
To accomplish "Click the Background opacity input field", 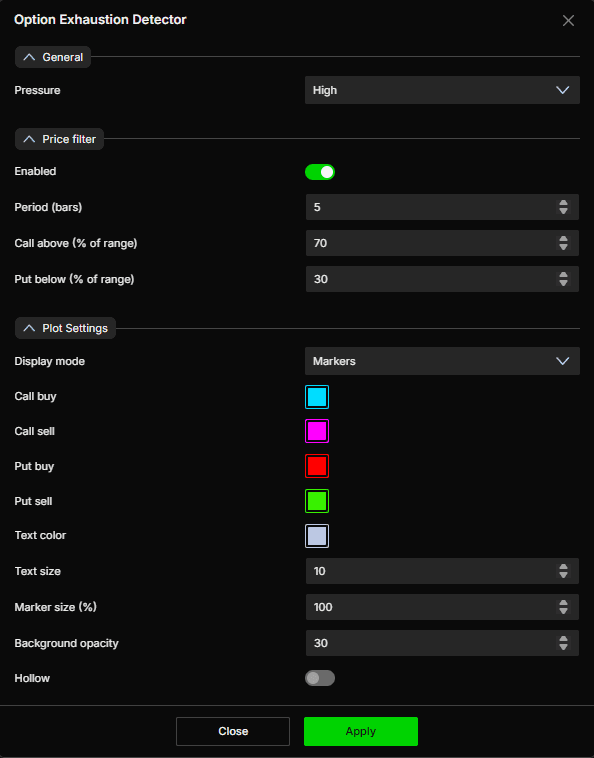I will [442, 643].
